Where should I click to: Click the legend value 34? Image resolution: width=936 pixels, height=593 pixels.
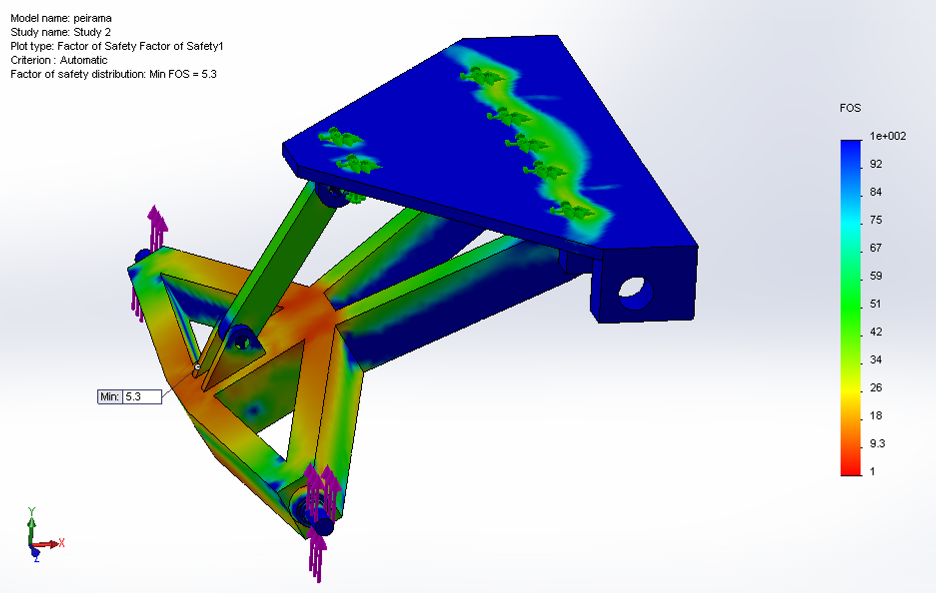pyautogui.click(x=876, y=360)
